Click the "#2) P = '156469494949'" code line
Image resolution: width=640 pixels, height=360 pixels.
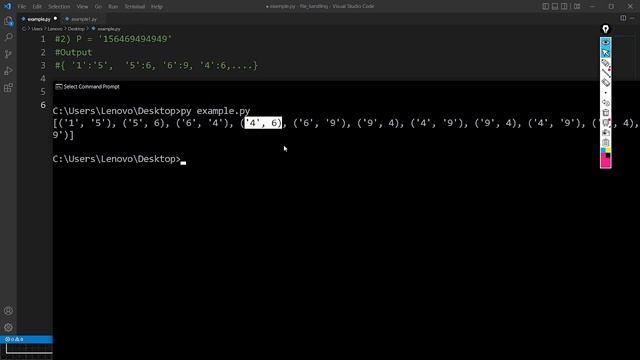[x=113, y=39]
